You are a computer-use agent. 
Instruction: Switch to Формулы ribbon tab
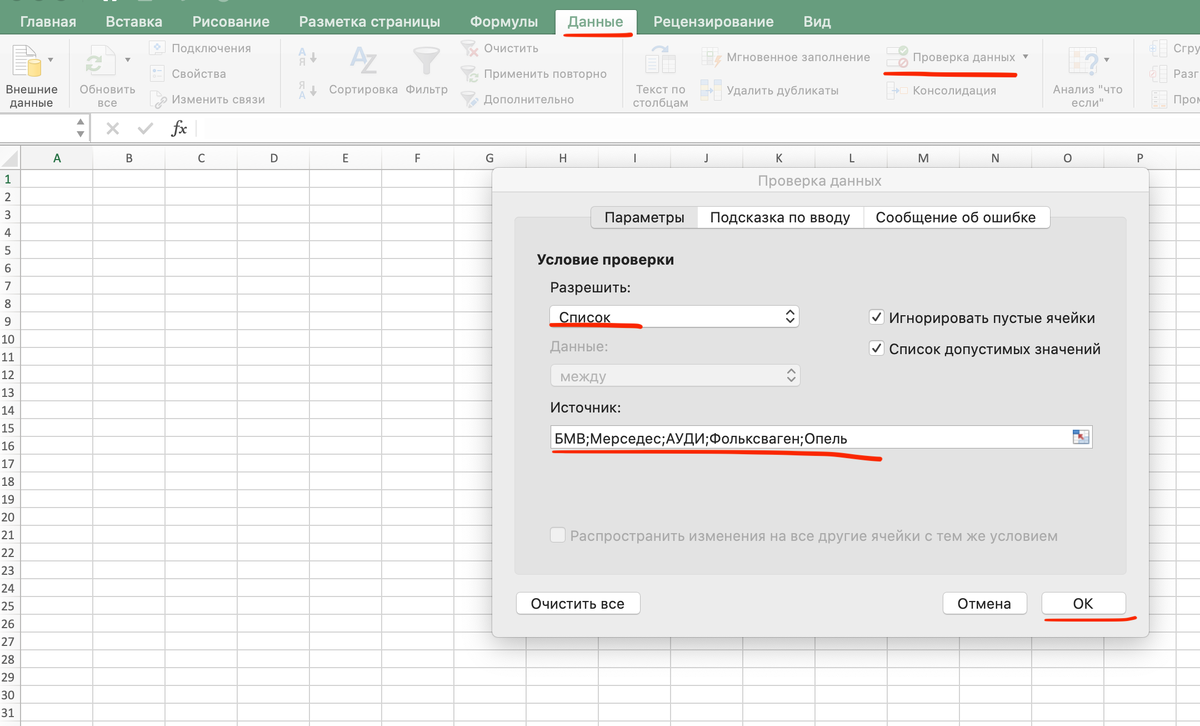click(504, 21)
